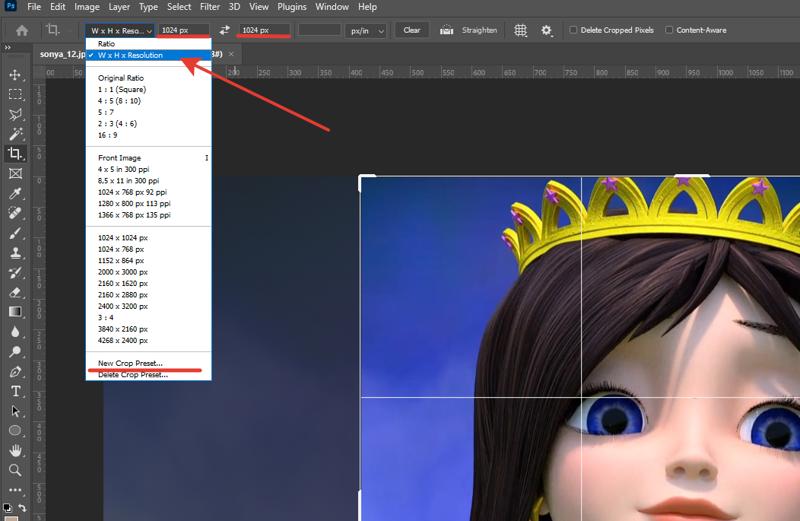Click the foreground color swatch
This screenshot has height=521, width=800.
point(11,517)
